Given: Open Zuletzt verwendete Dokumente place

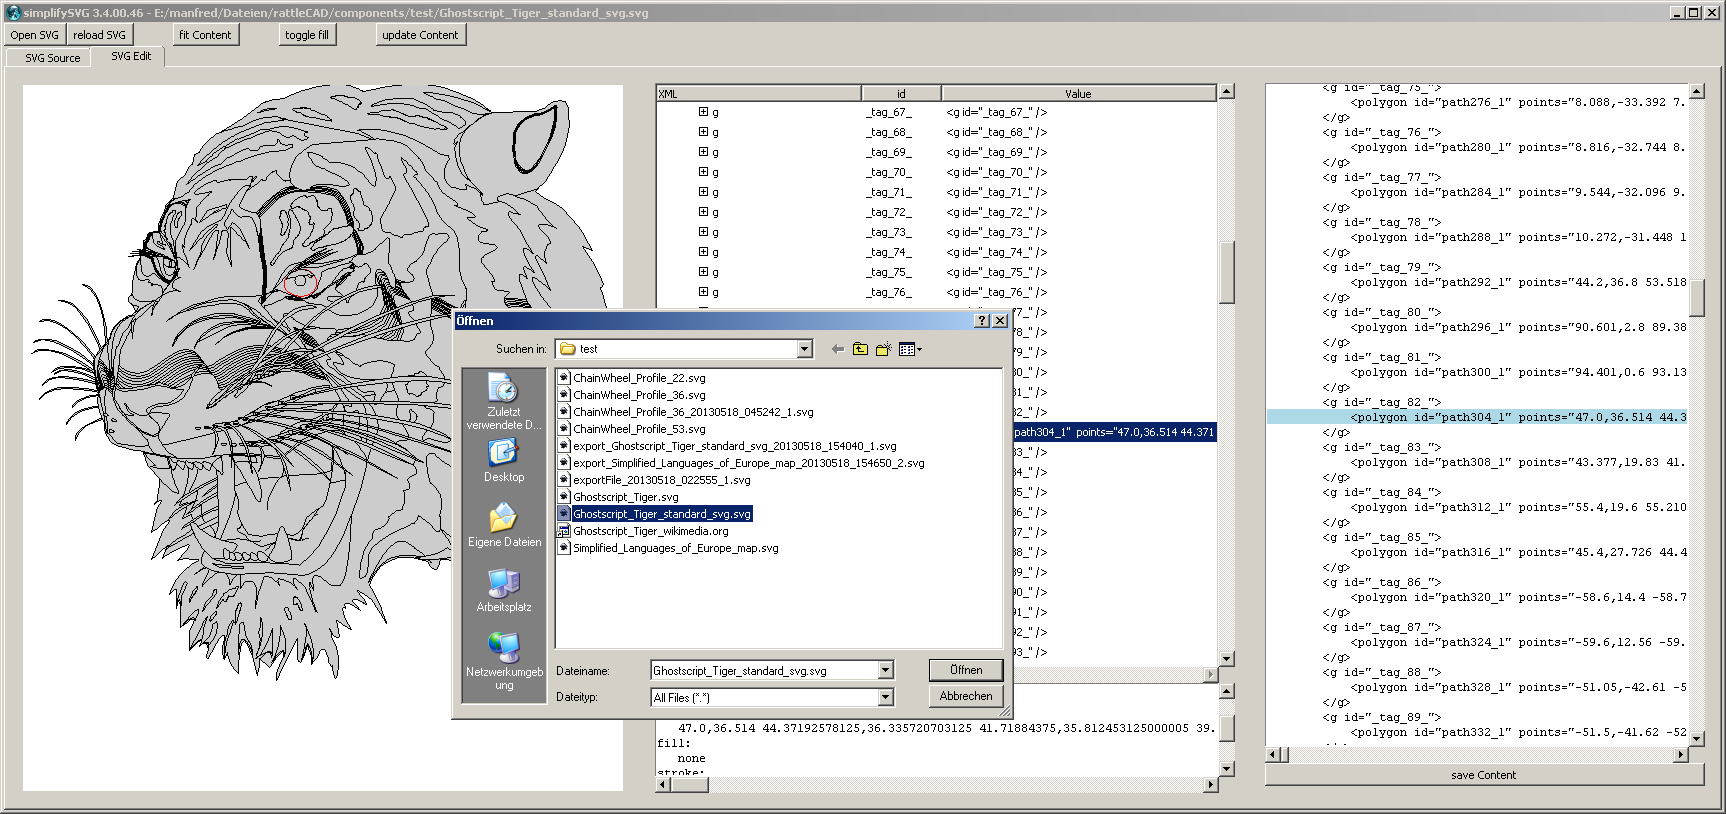Looking at the screenshot, I should (504, 402).
